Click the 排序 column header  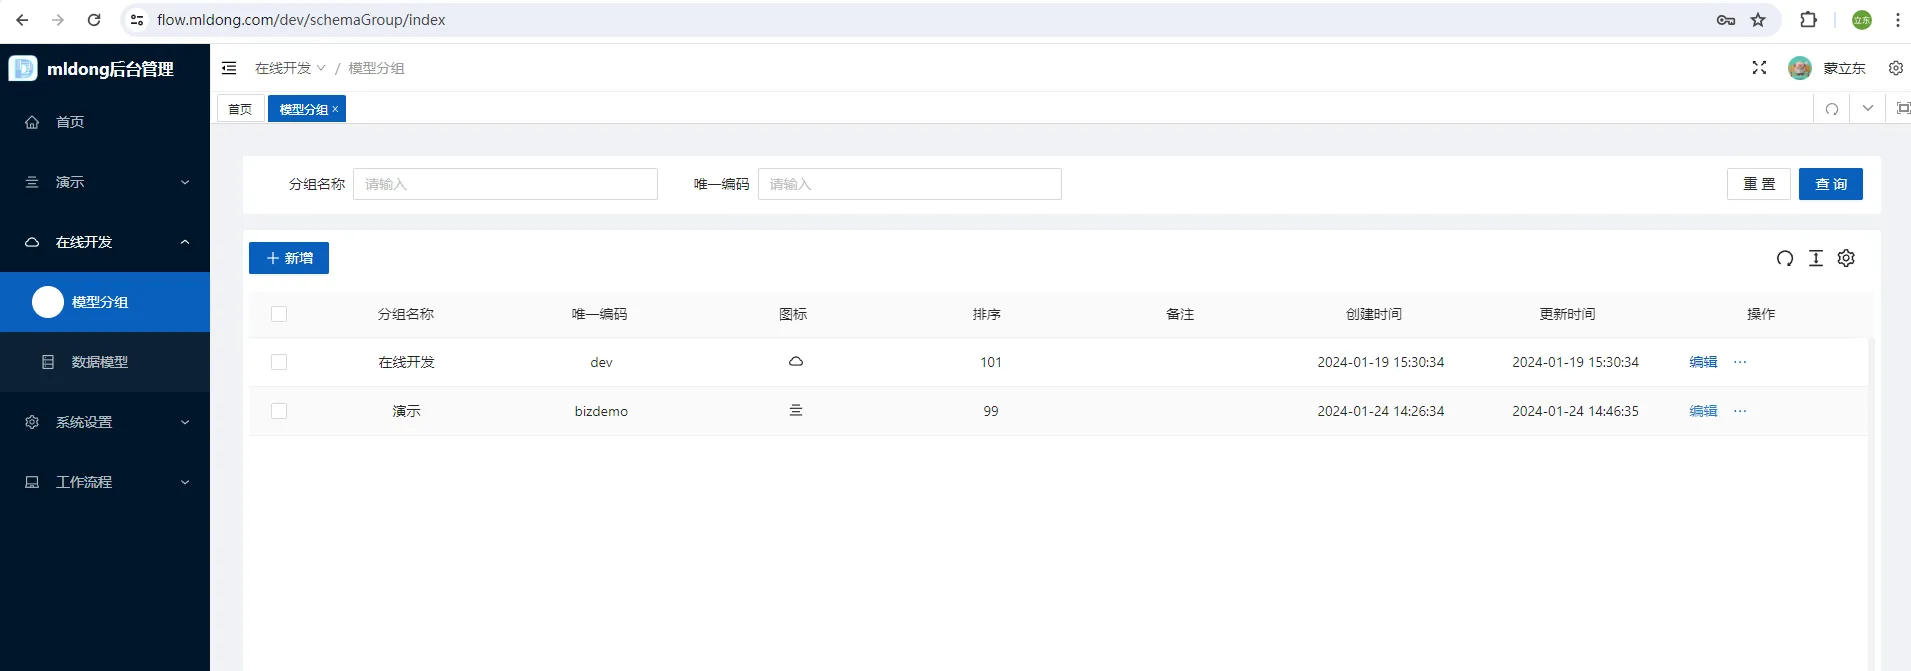point(987,314)
